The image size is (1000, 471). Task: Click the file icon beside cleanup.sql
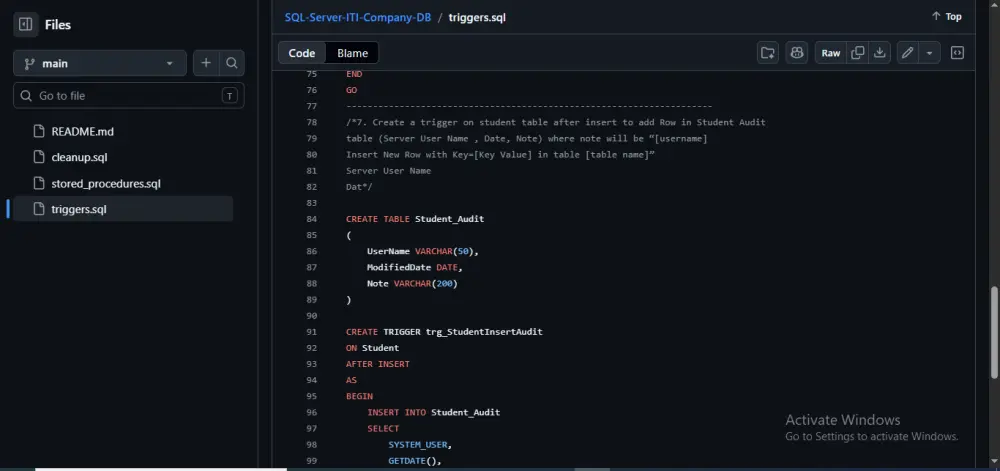[39, 157]
